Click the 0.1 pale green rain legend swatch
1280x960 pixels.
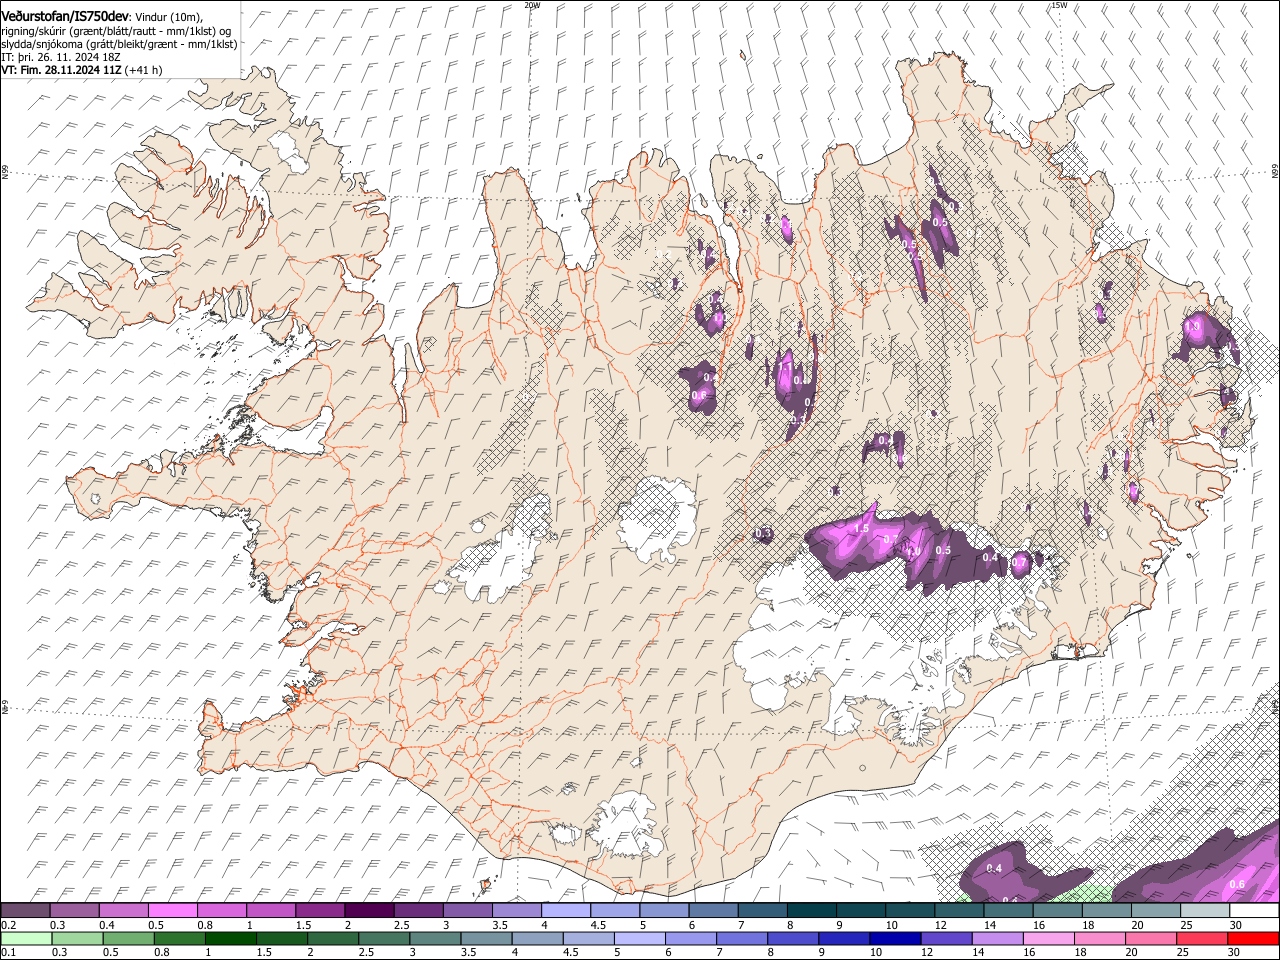(x=26, y=938)
